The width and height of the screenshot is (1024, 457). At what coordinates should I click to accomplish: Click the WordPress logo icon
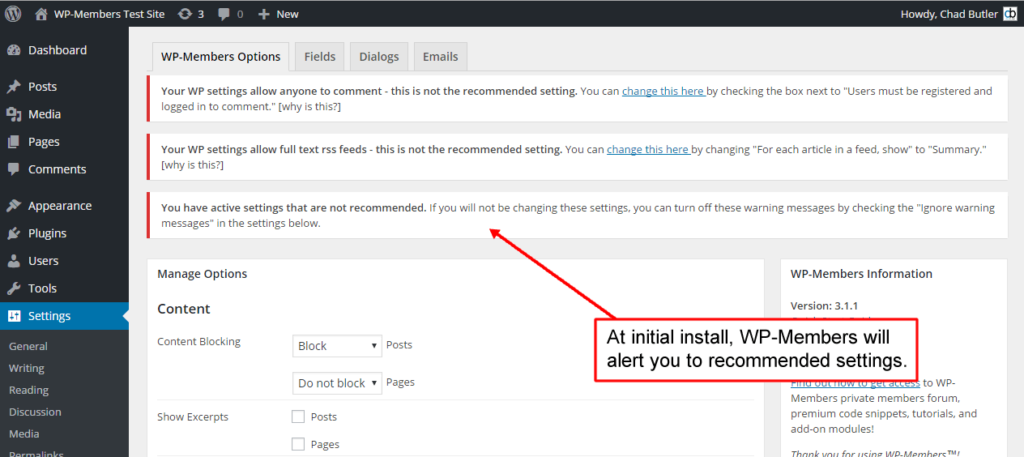point(13,14)
